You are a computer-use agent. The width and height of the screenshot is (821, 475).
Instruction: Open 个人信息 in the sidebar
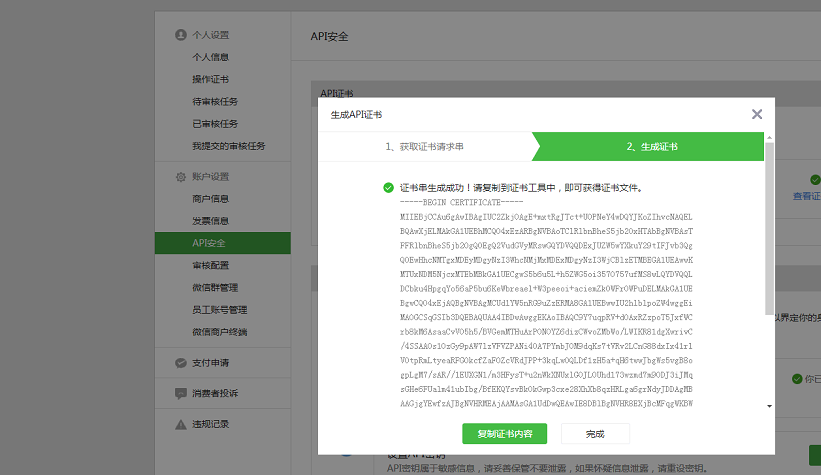coord(211,57)
